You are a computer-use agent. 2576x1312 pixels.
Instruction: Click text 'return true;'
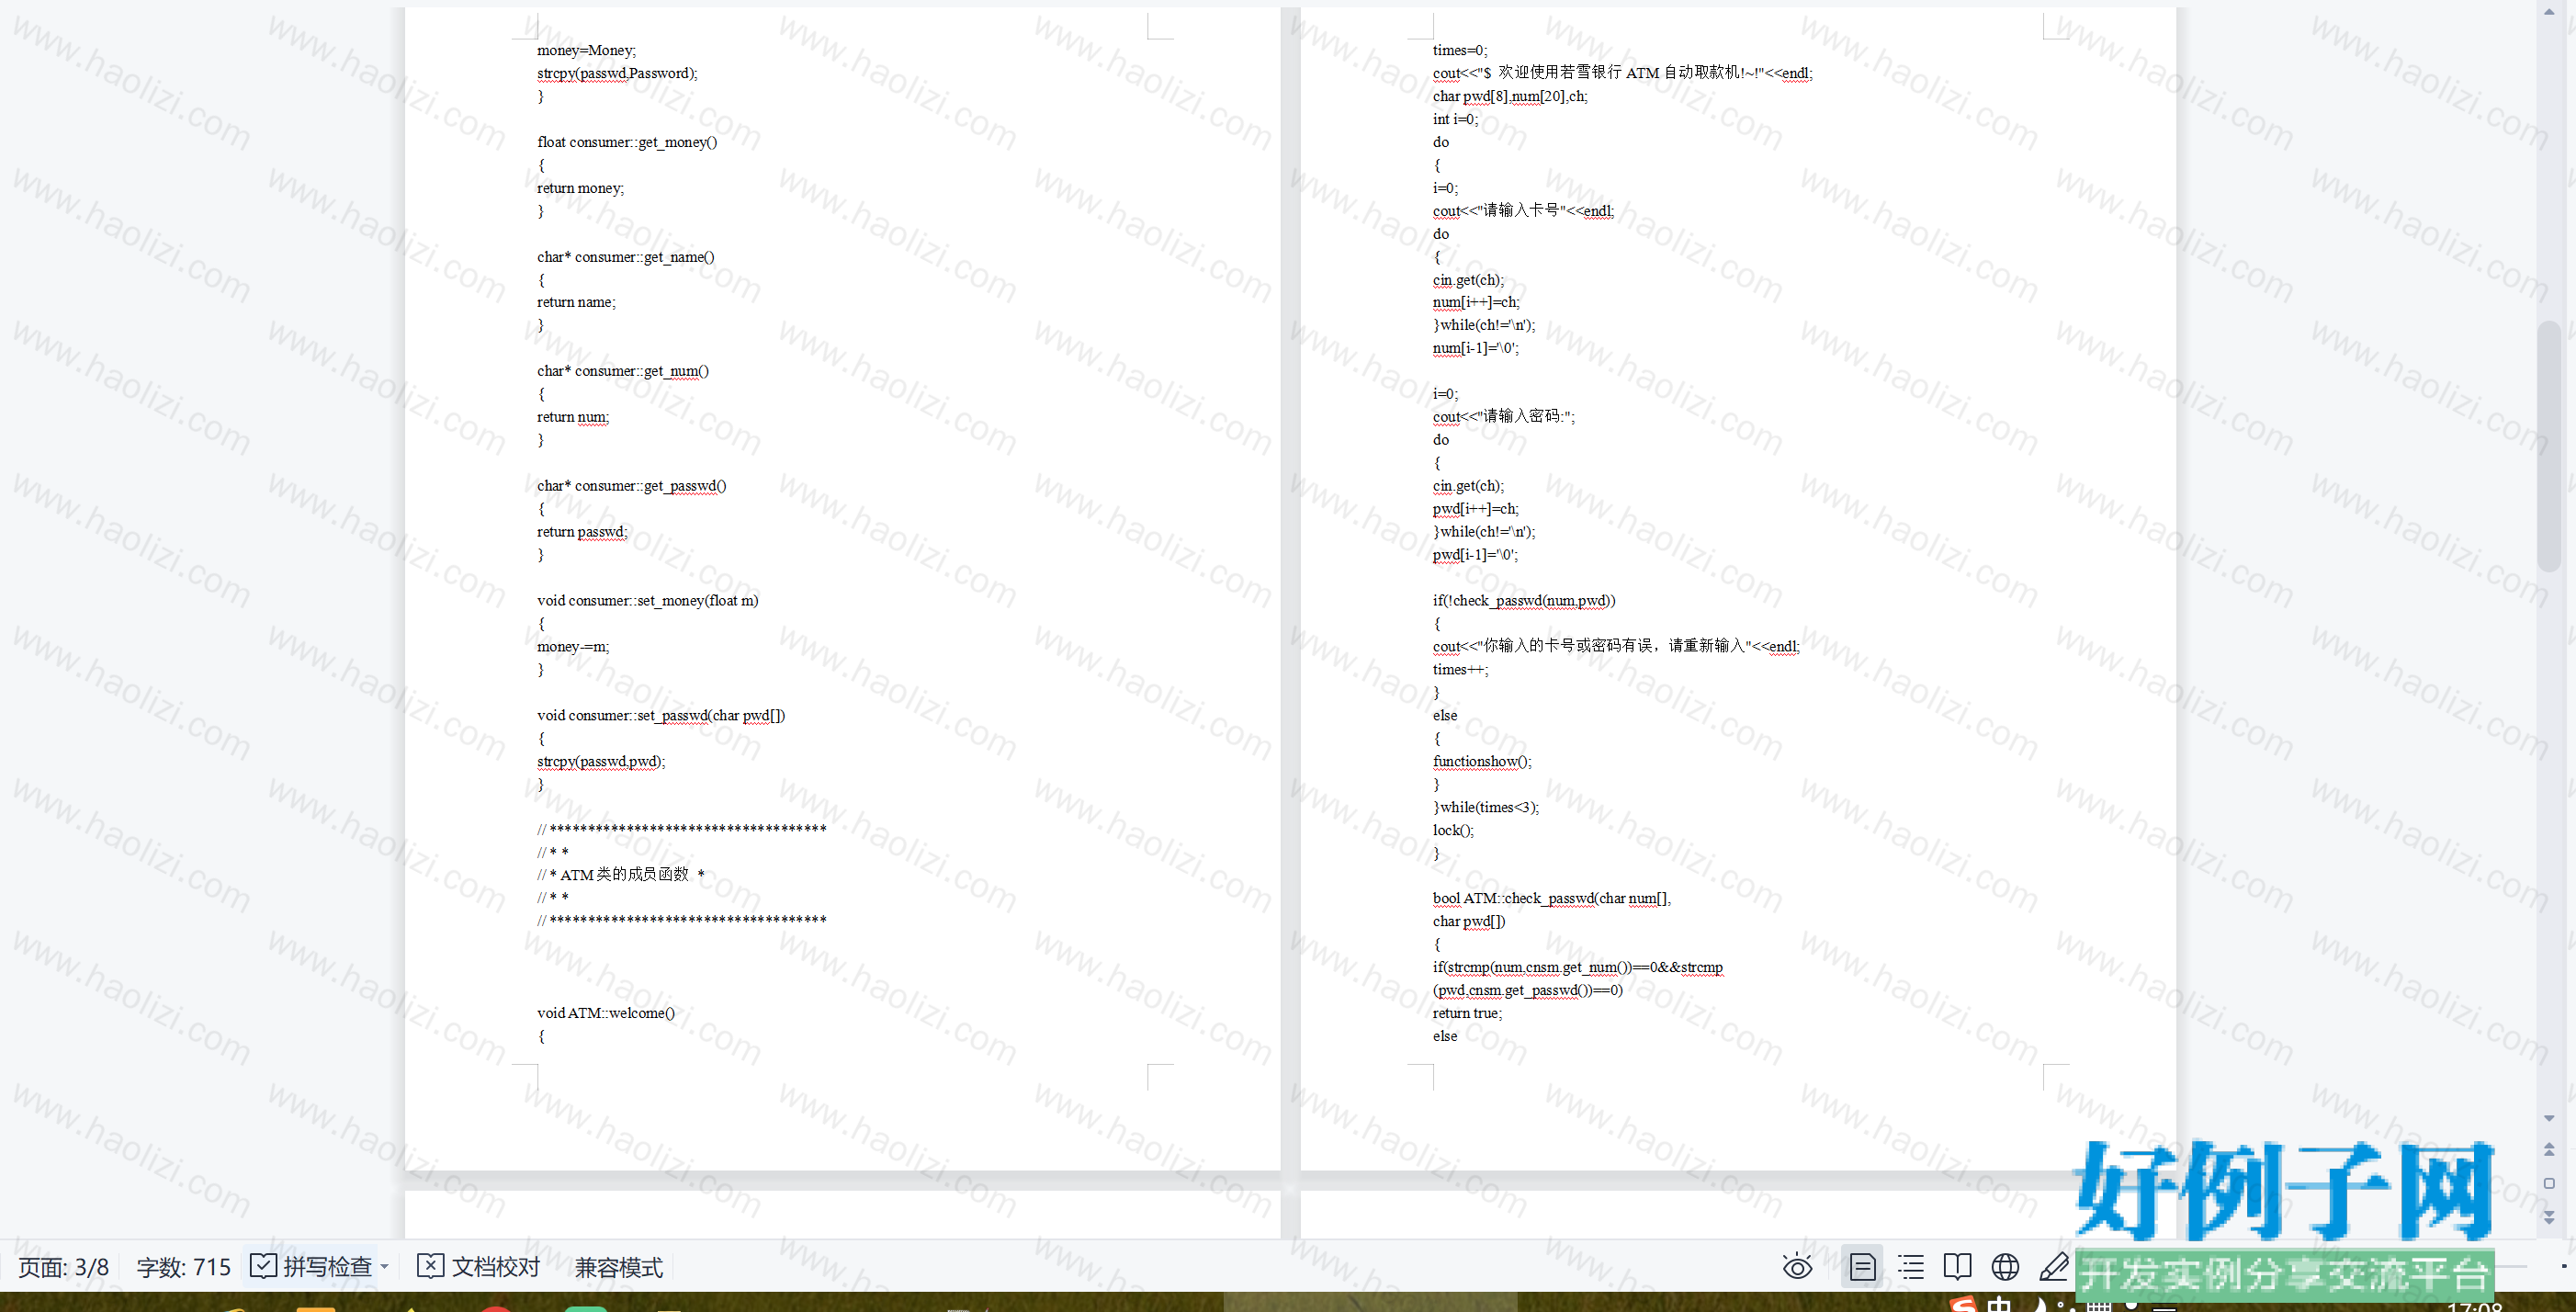1467,1013
